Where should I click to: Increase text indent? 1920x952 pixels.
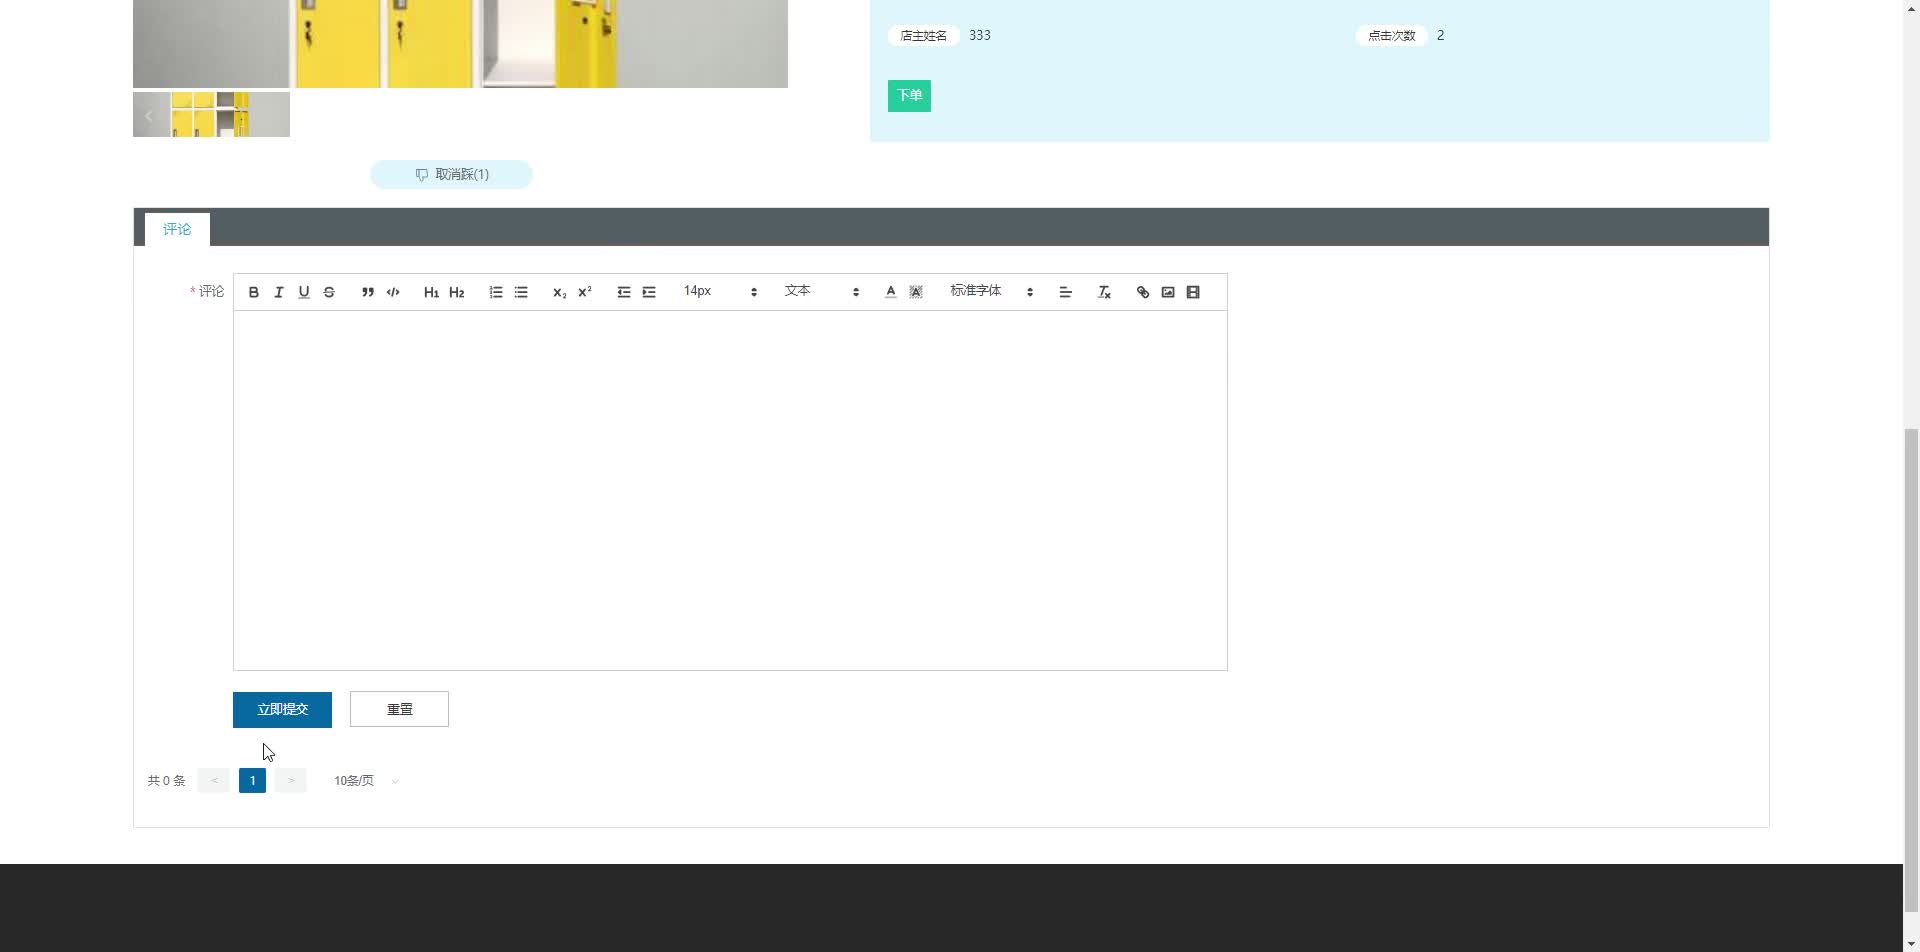649,292
